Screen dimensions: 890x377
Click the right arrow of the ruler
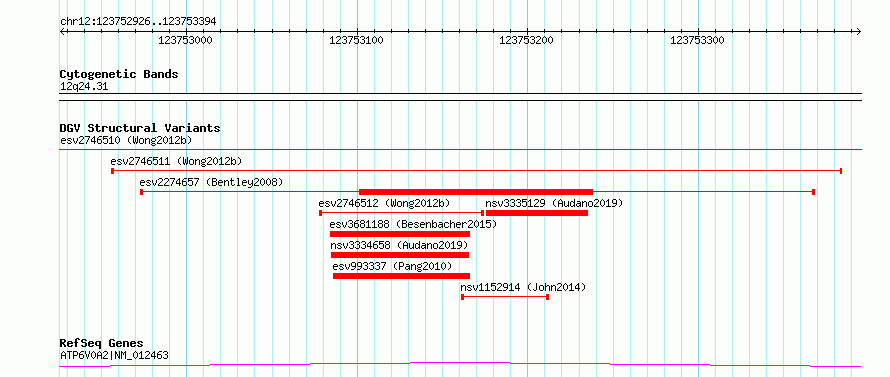[x=858, y=32]
